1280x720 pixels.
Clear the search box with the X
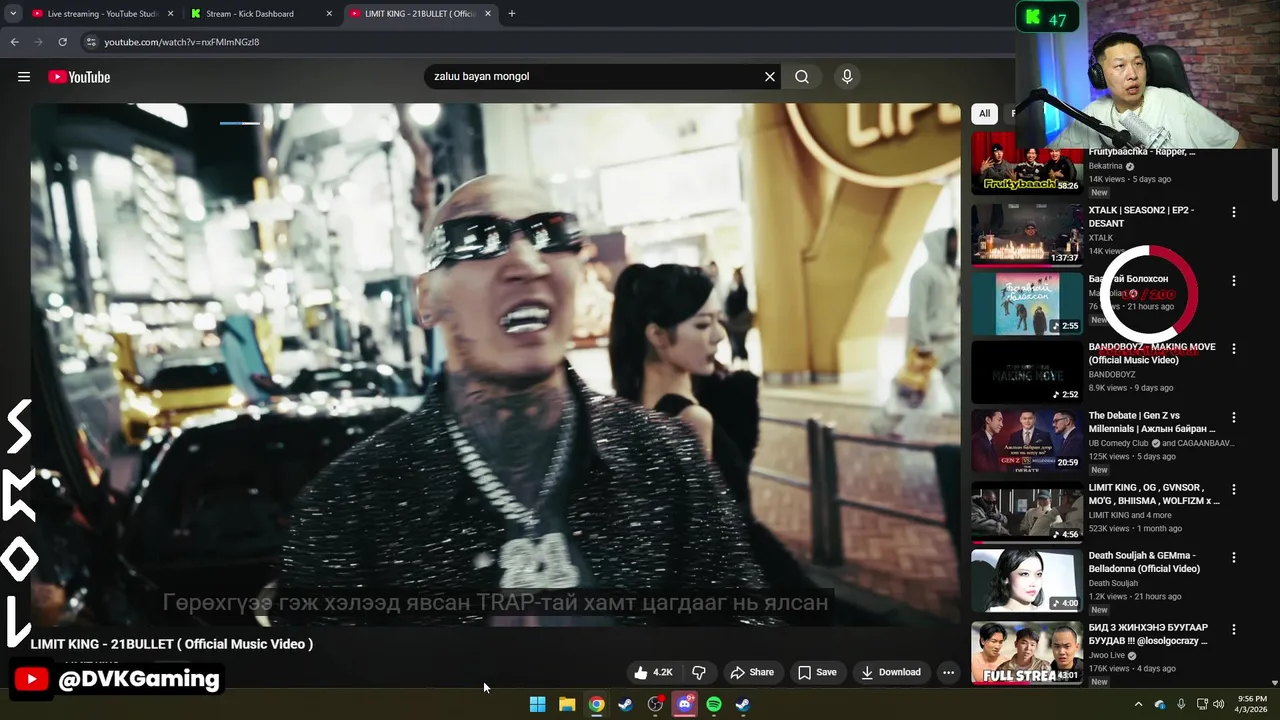pyautogui.click(x=770, y=77)
